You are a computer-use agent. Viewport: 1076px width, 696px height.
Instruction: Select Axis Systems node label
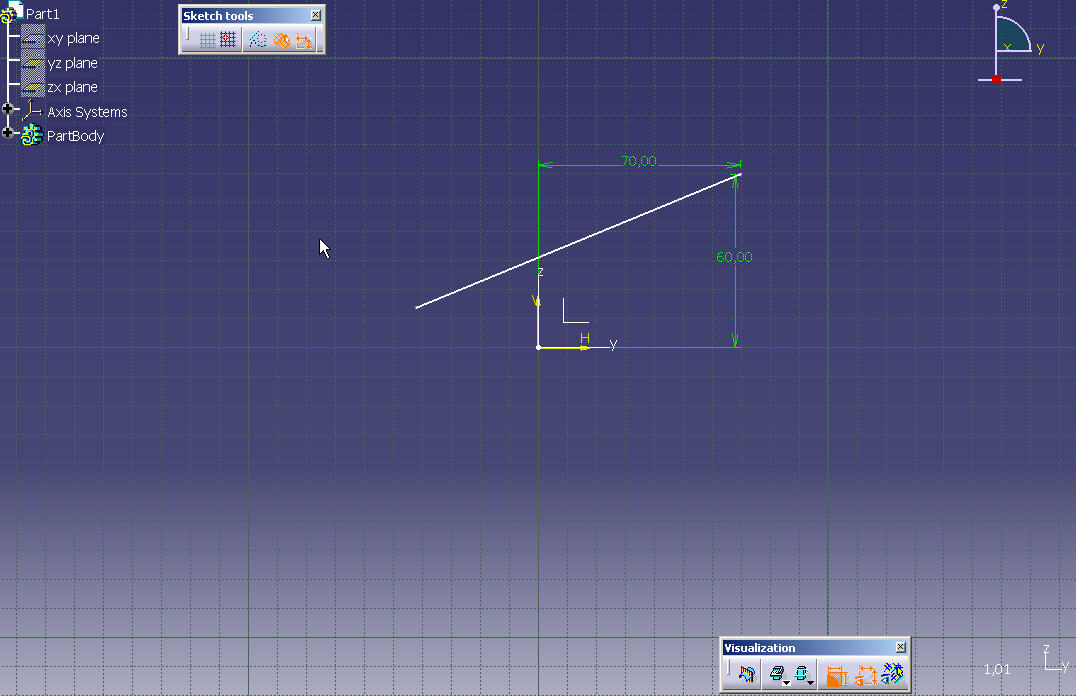tap(87, 112)
